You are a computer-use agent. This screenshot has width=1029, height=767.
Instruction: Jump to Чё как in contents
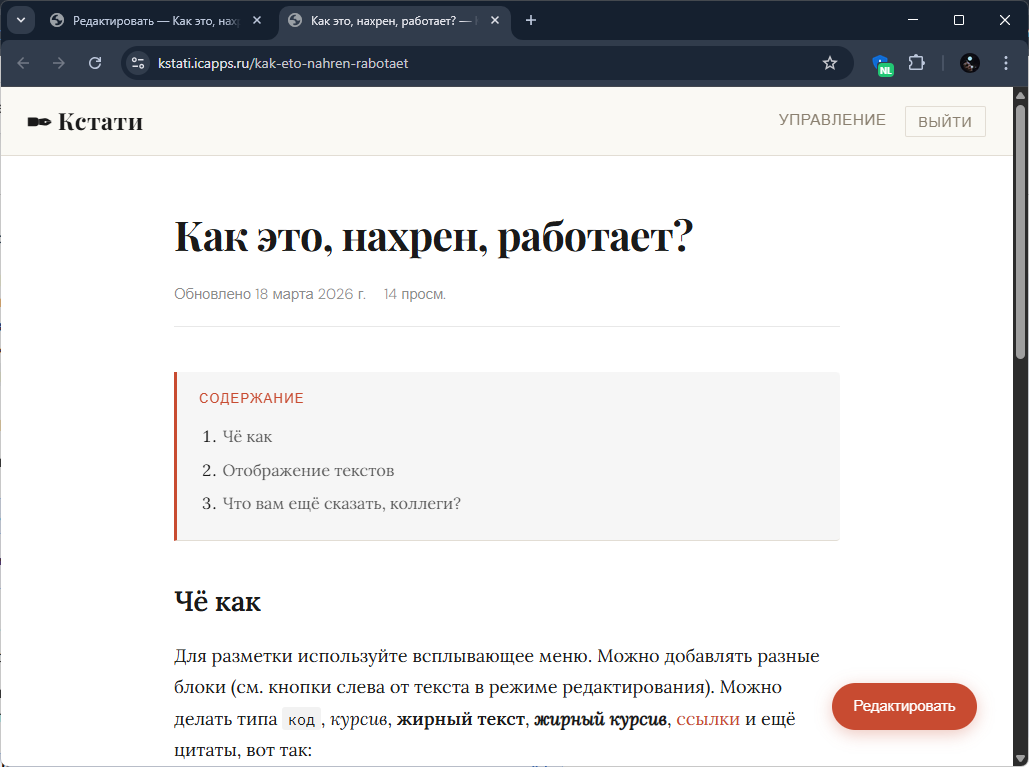[247, 437]
